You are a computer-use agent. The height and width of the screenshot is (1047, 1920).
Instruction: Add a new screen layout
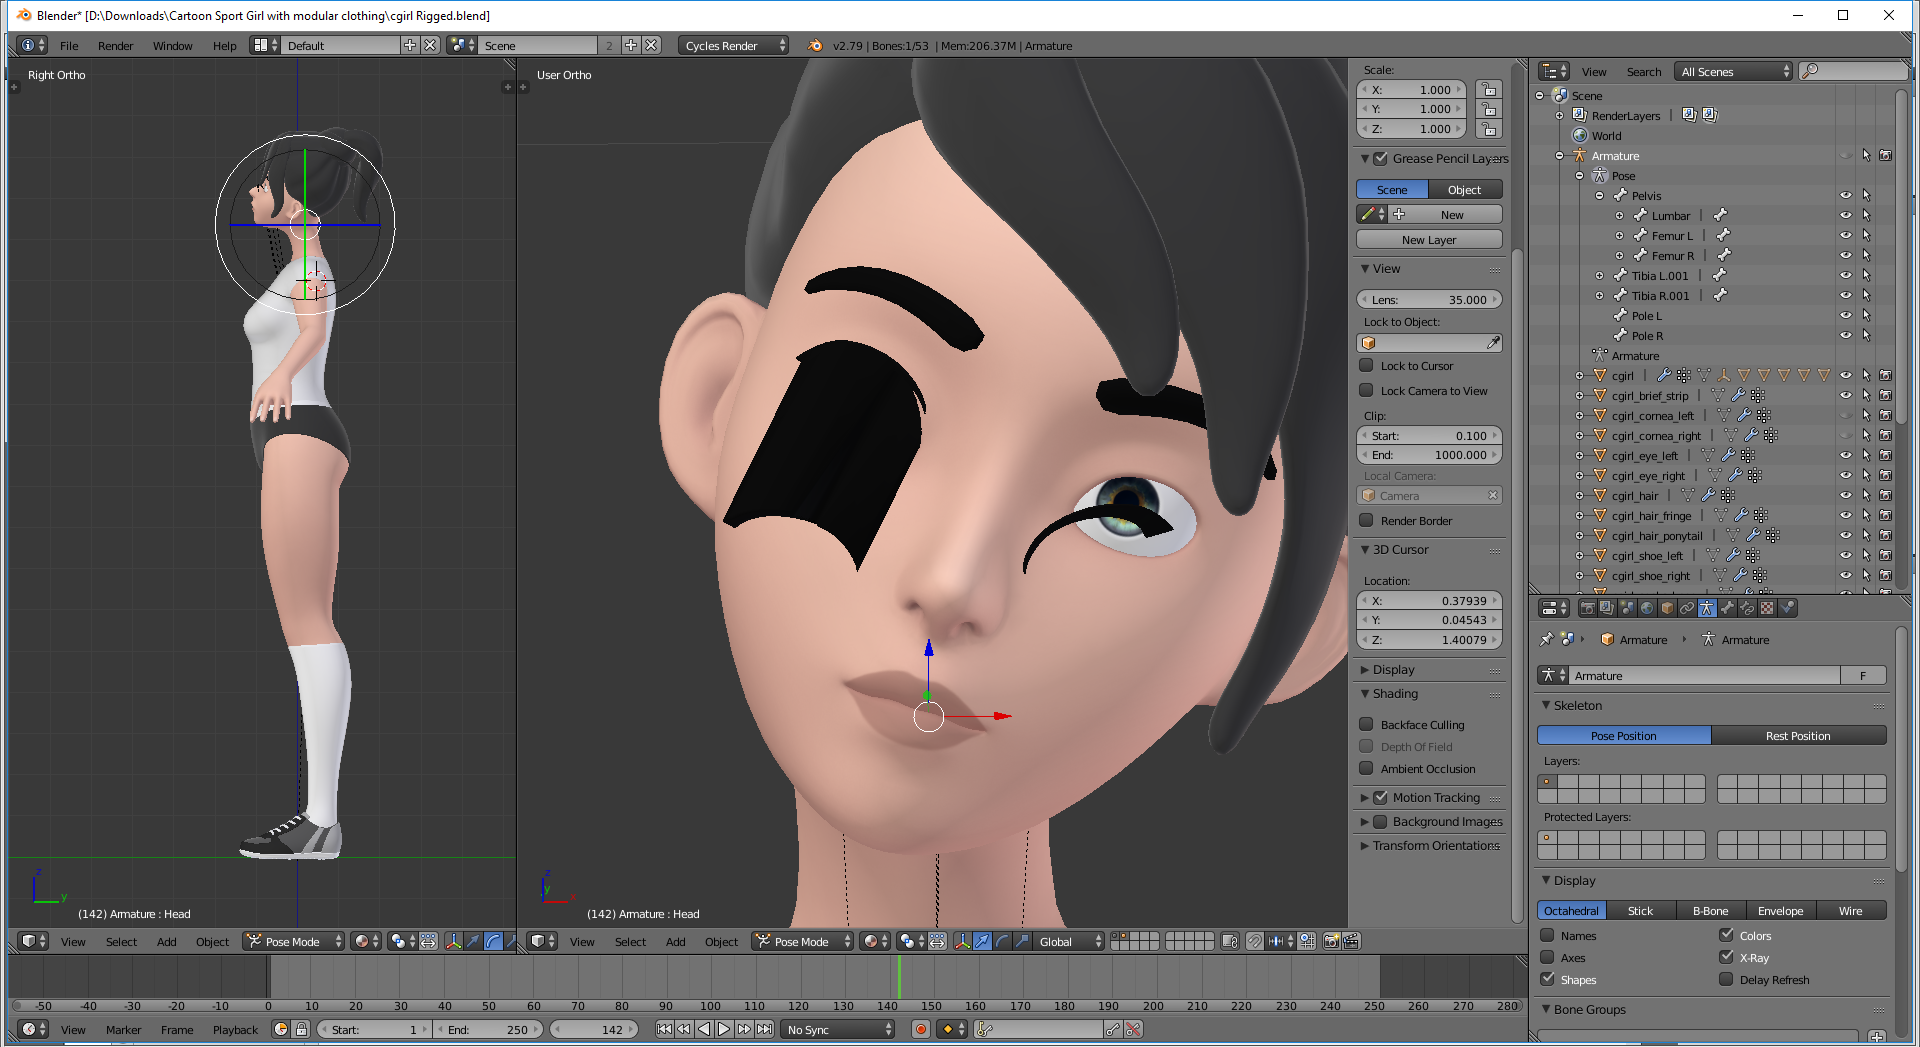(x=410, y=45)
